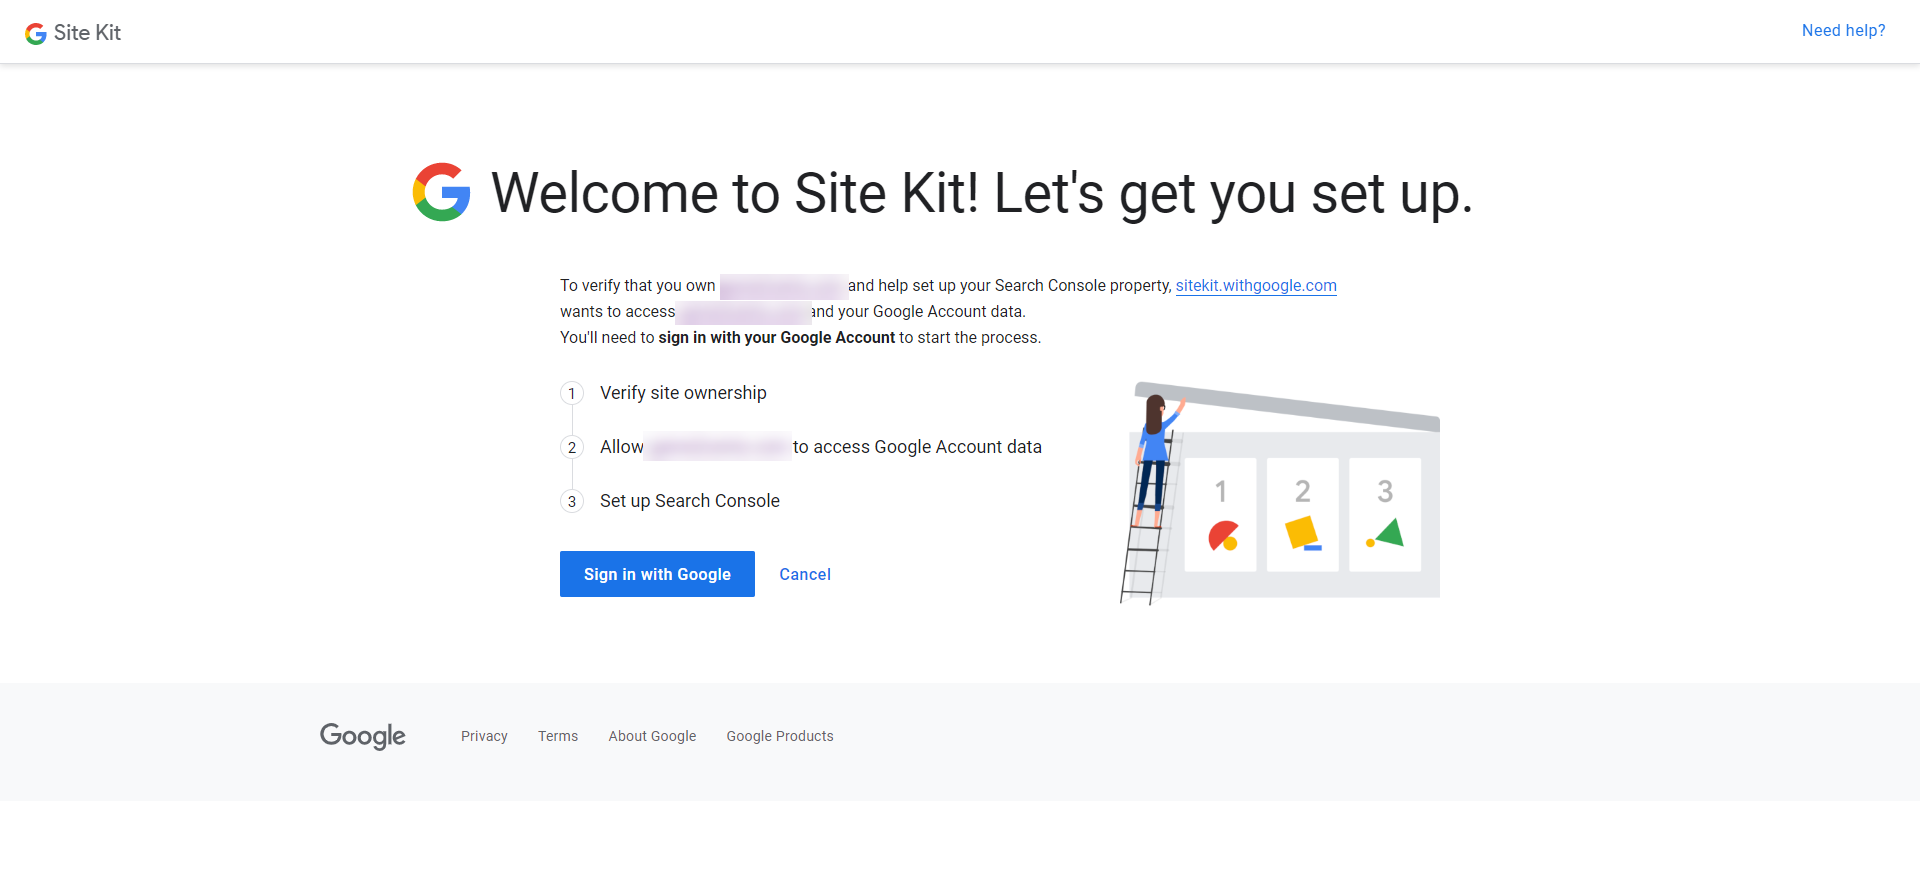Screen dimensions: 1920x888
Task: Open the sitekit.withgoogle.com link
Action: point(1256,286)
